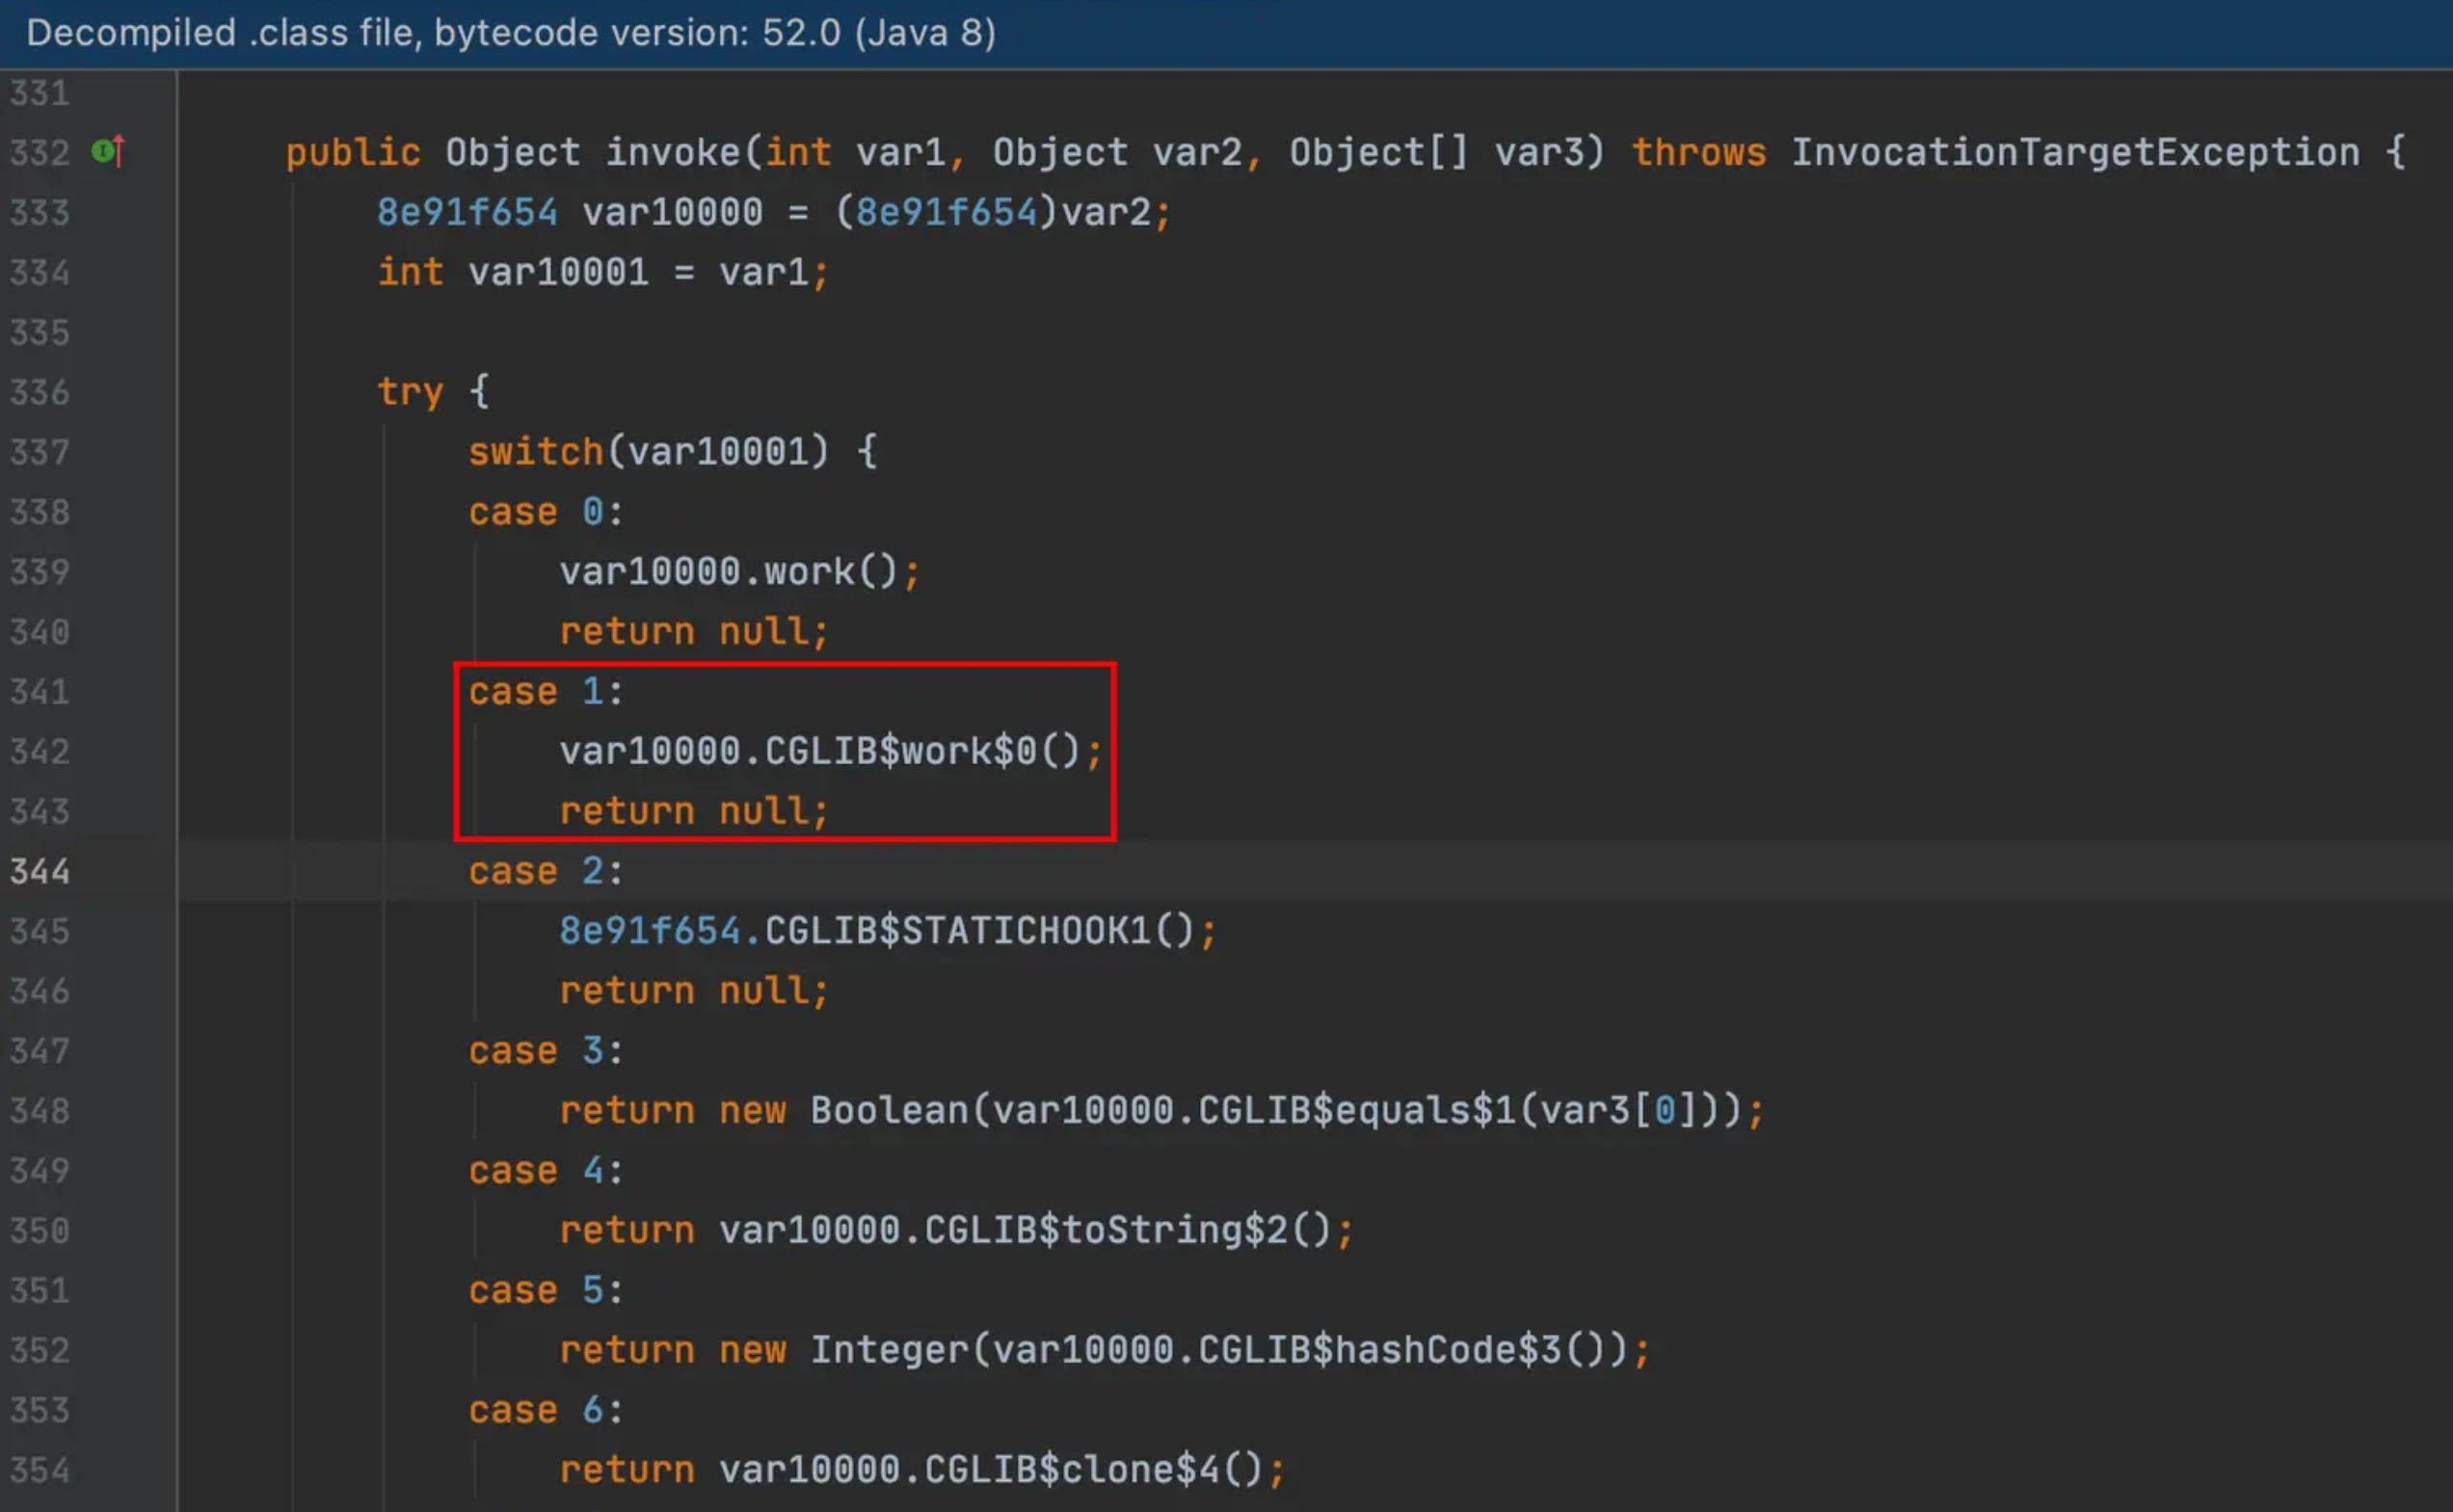The image size is (2453, 1512).
Task: Click 'Boolean' constructor on line 348
Action: pyautogui.click(x=889, y=1111)
